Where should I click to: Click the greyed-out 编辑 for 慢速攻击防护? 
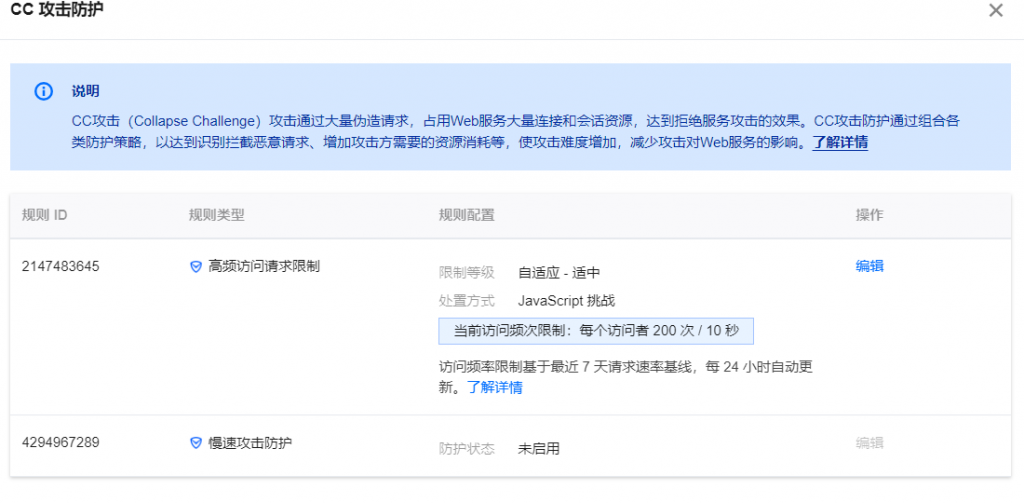click(869, 443)
